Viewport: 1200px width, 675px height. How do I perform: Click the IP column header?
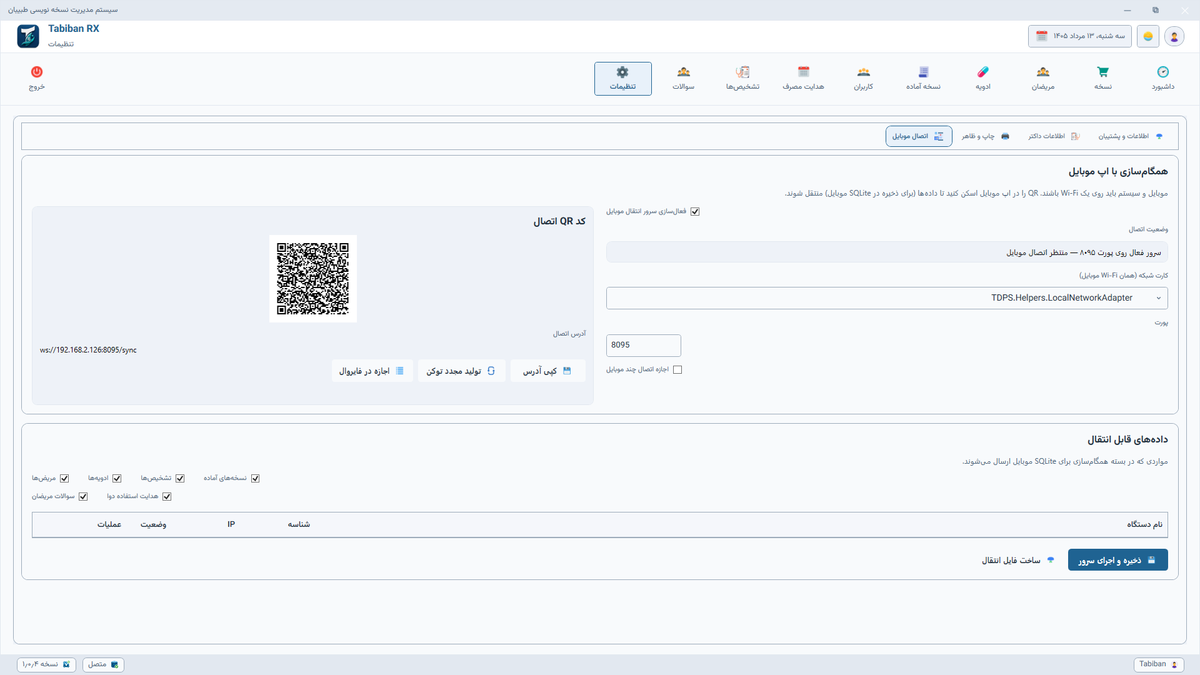(x=231, y=524)
